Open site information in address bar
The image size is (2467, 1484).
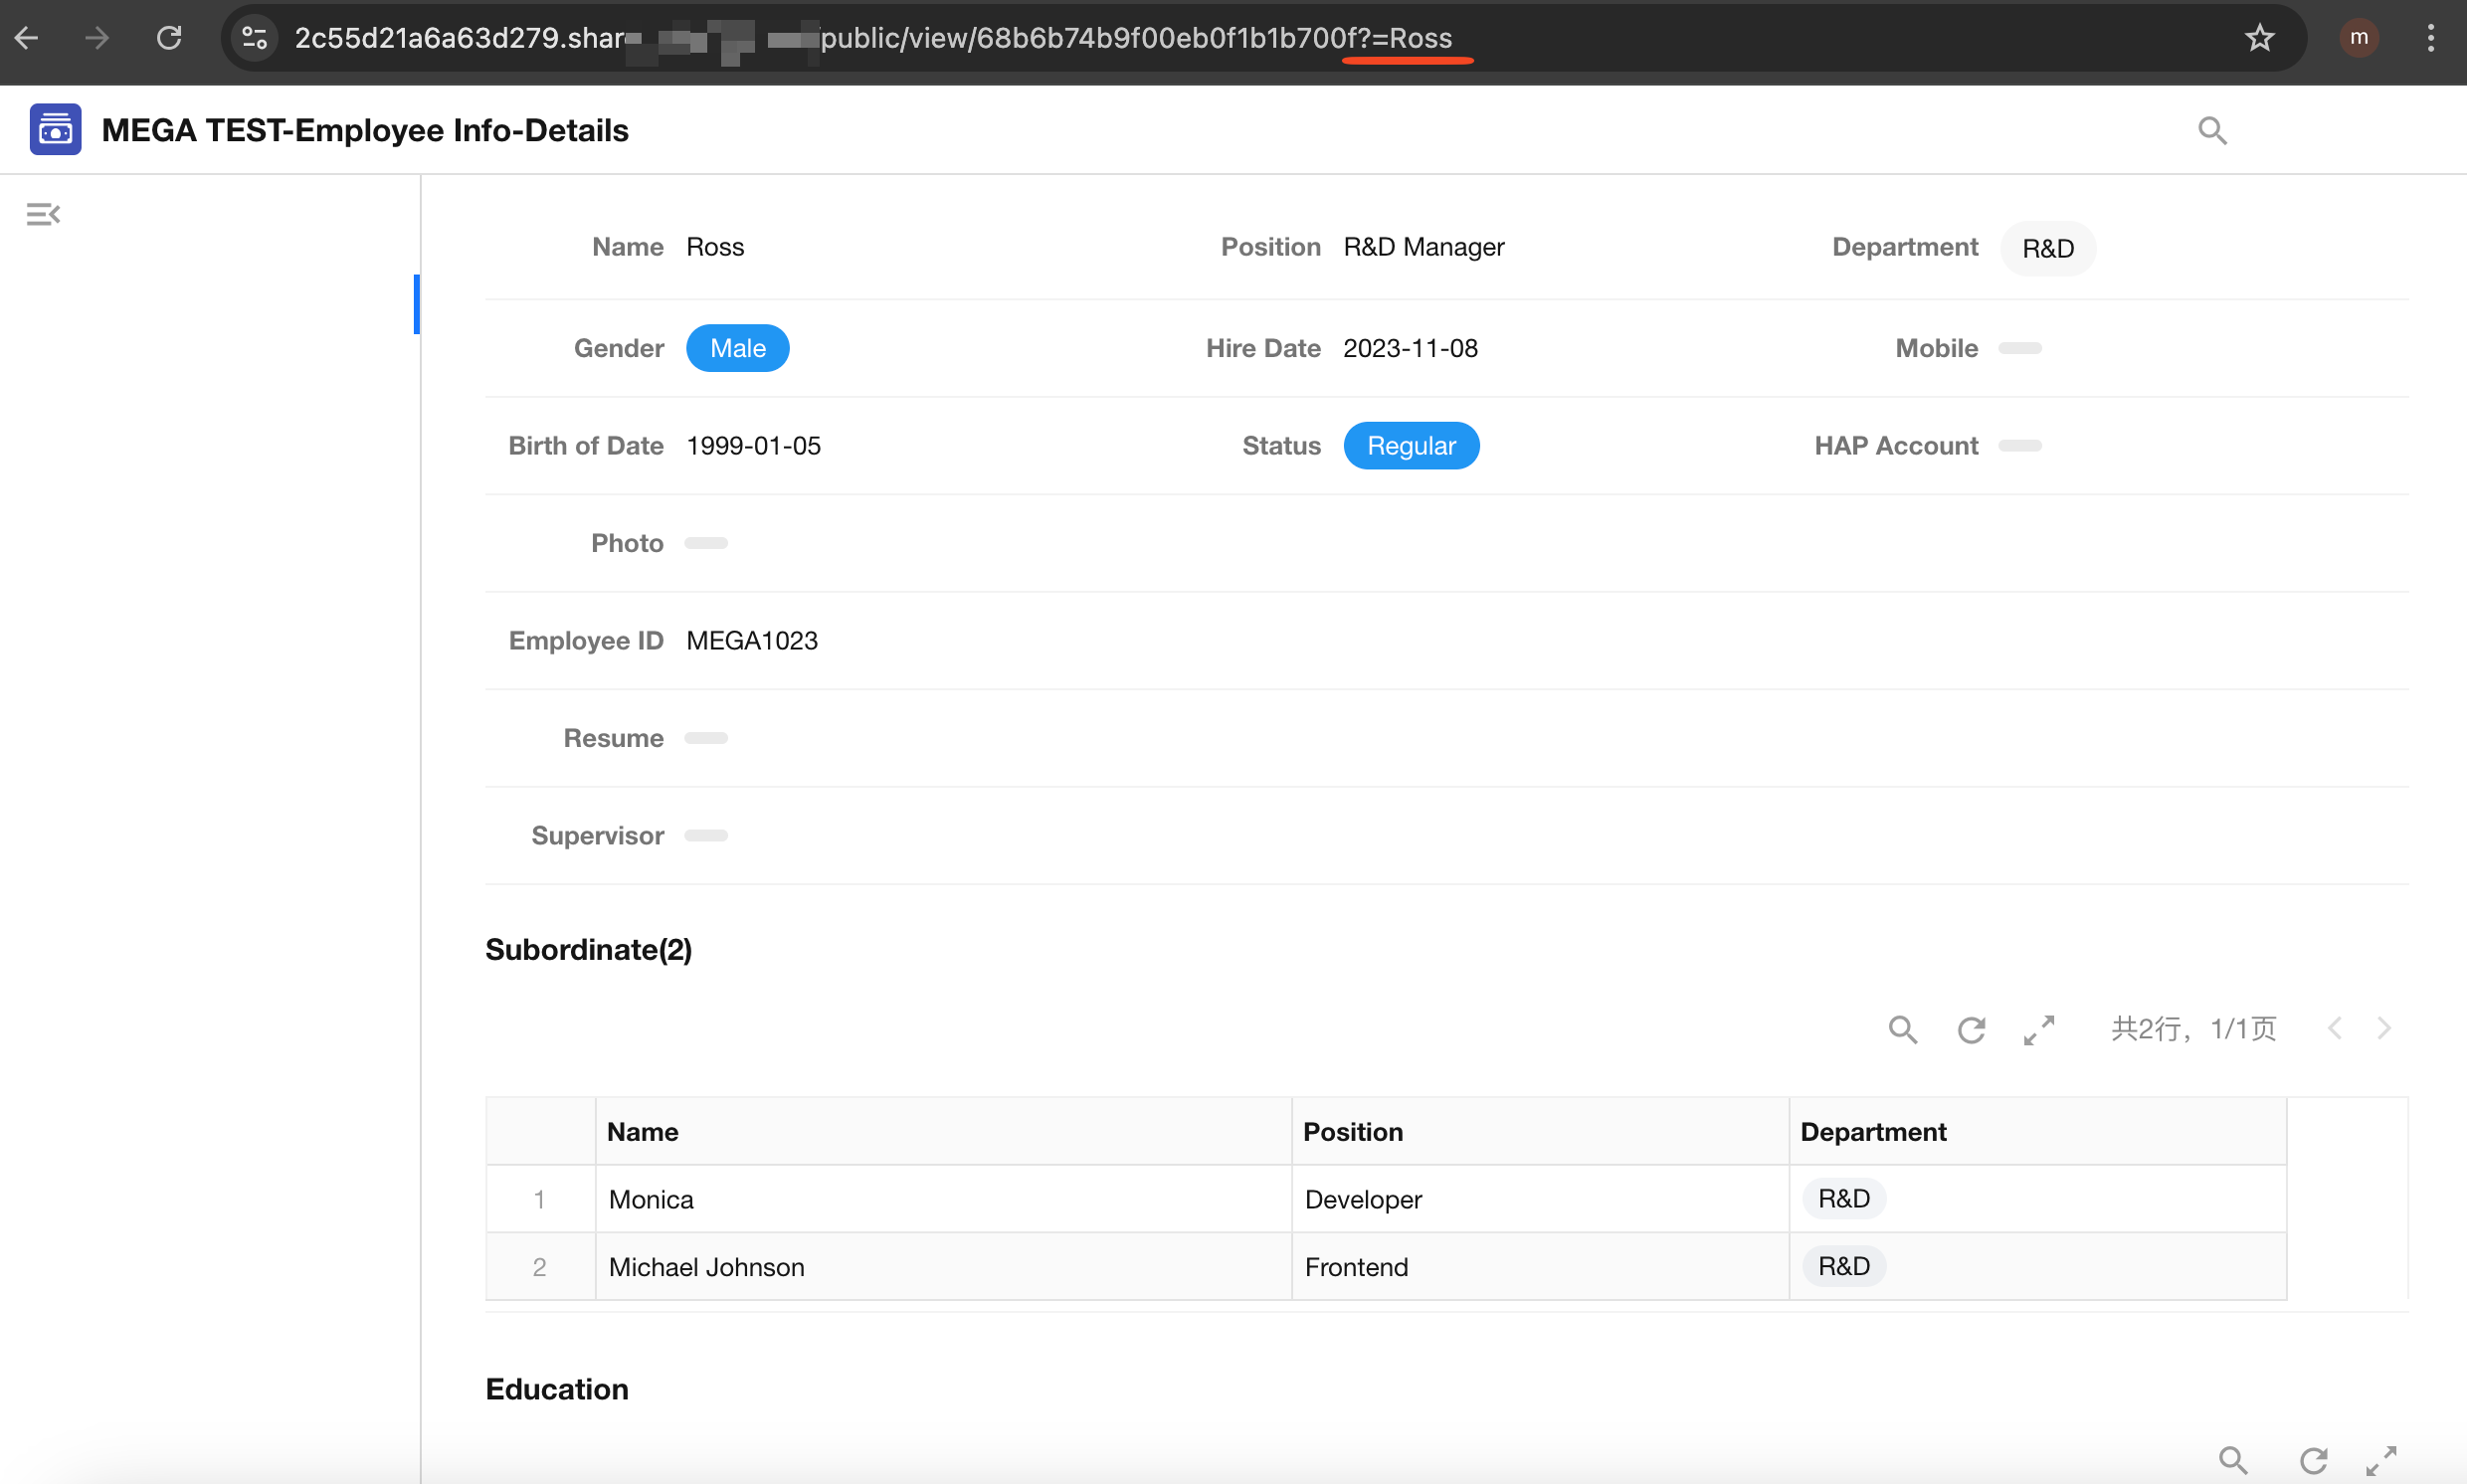tap(255, 38)
